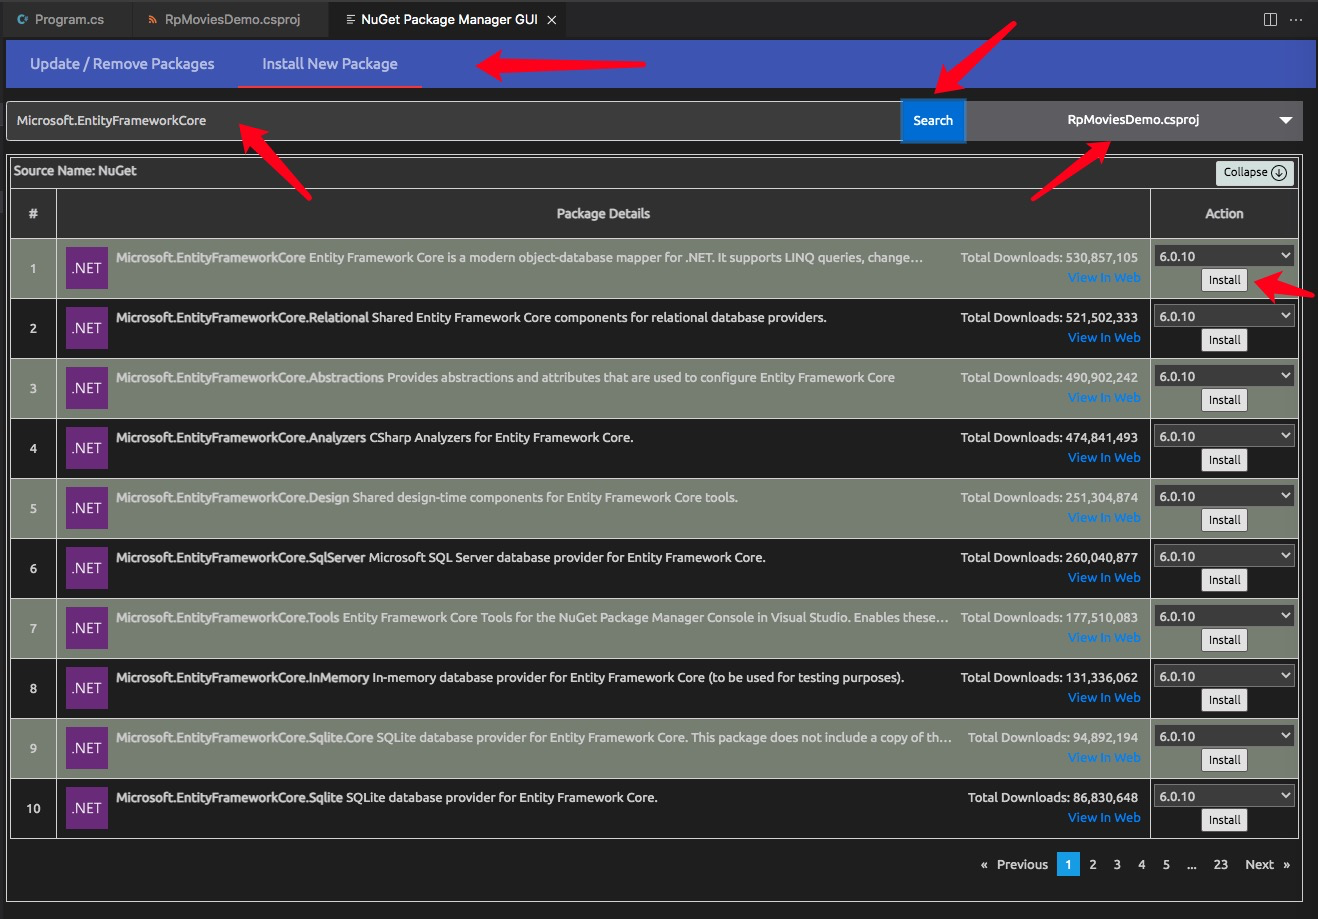Open version dropdown for Microsoft.EntityFrameworkCore

[x=1224, y=256]
